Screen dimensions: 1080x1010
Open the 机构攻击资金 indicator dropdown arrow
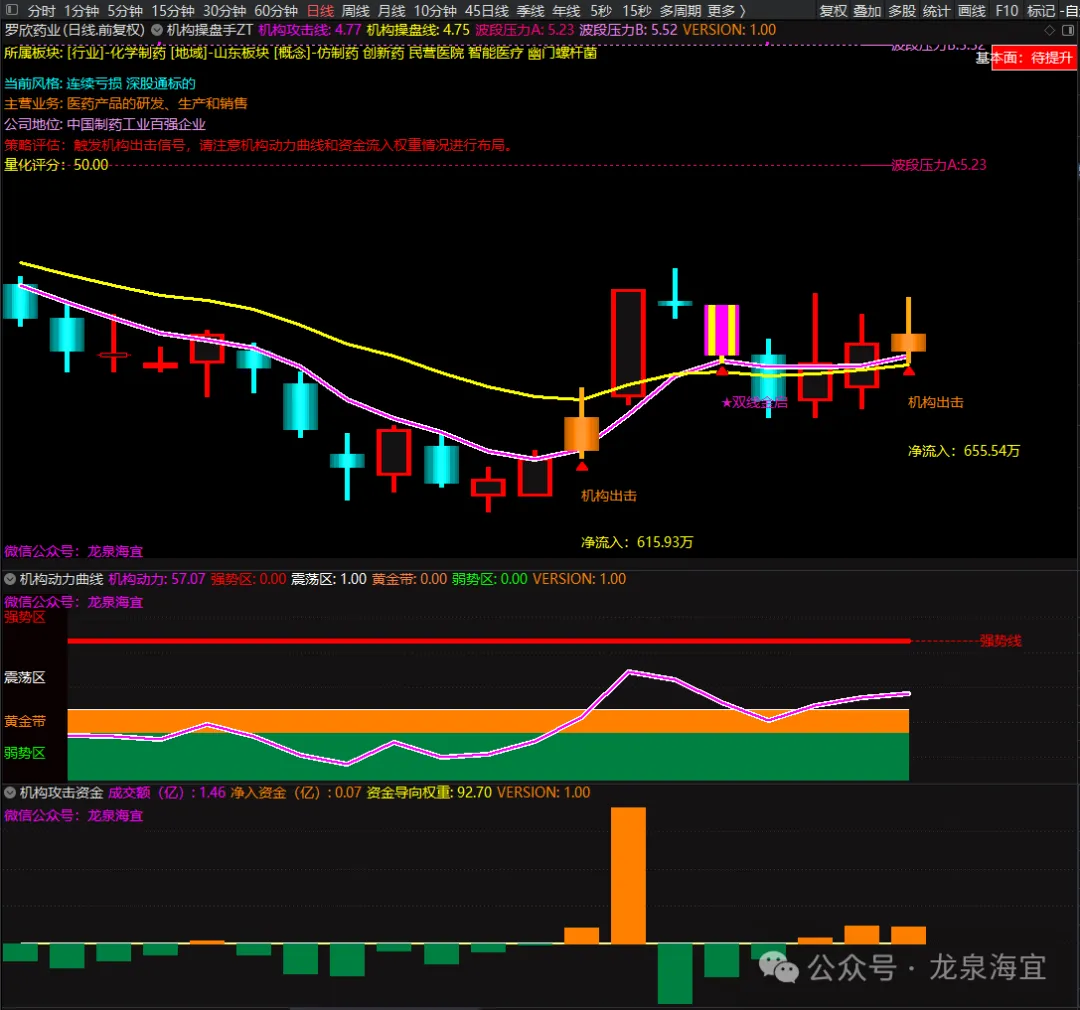point(10,793)
